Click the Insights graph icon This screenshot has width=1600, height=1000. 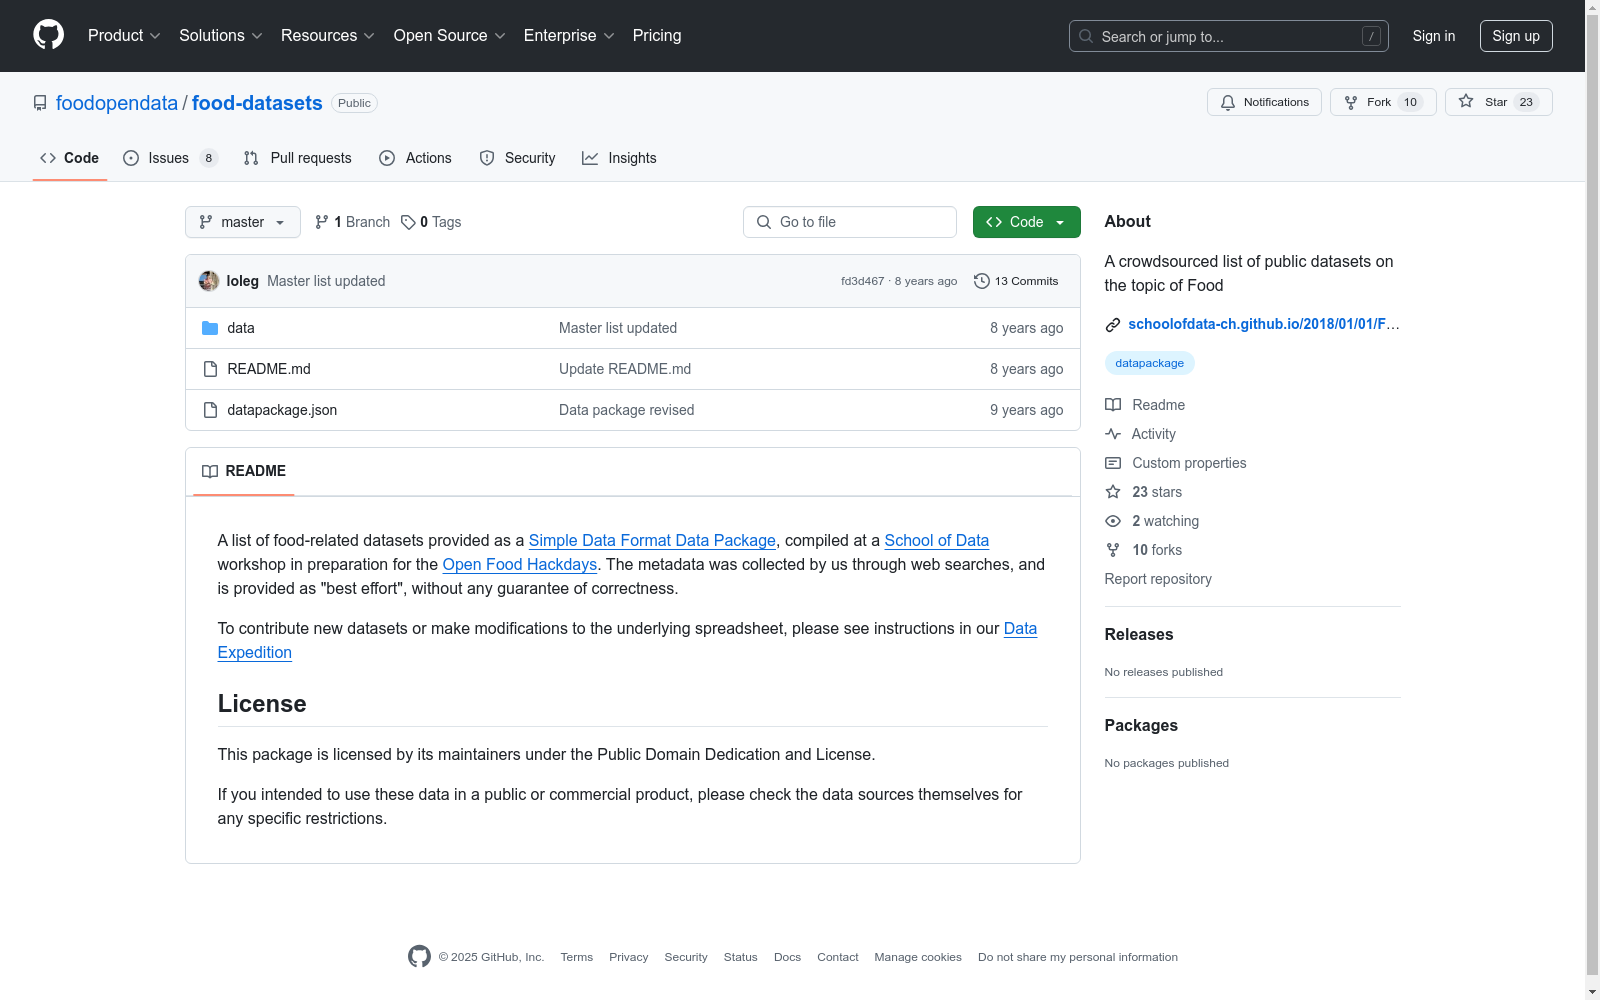click(x=590, y=158)
